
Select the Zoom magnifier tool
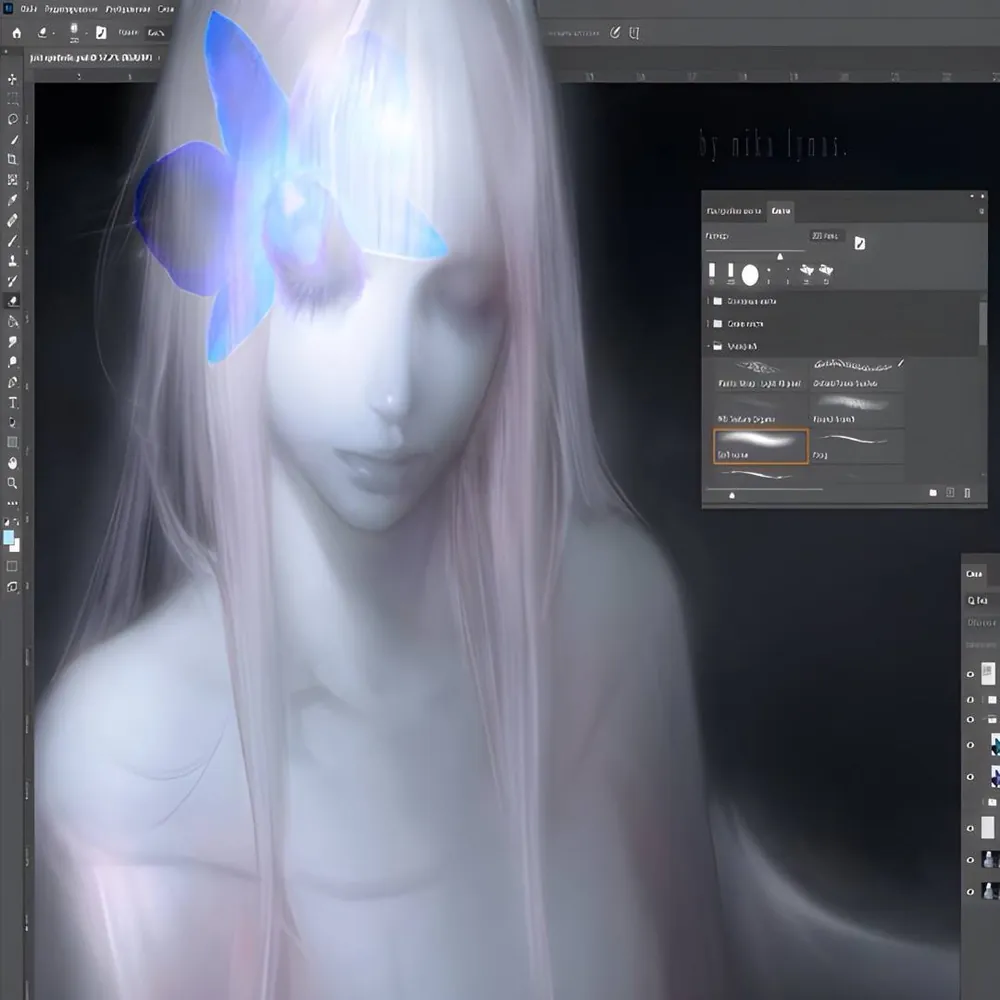[12, 483]
